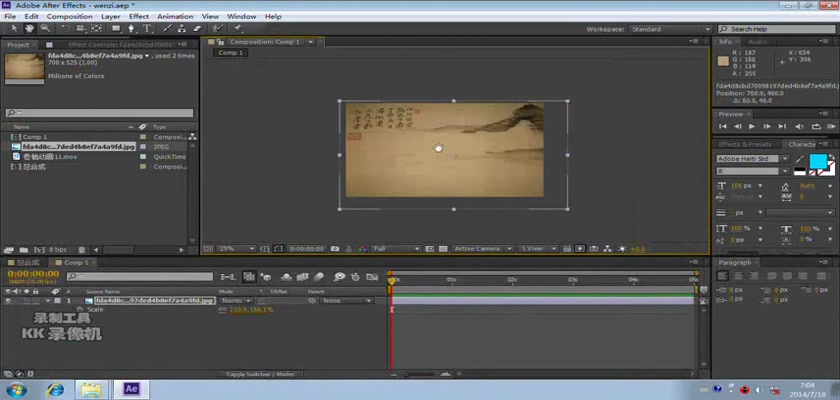Select the Roto Brush tool

point(217,28)
